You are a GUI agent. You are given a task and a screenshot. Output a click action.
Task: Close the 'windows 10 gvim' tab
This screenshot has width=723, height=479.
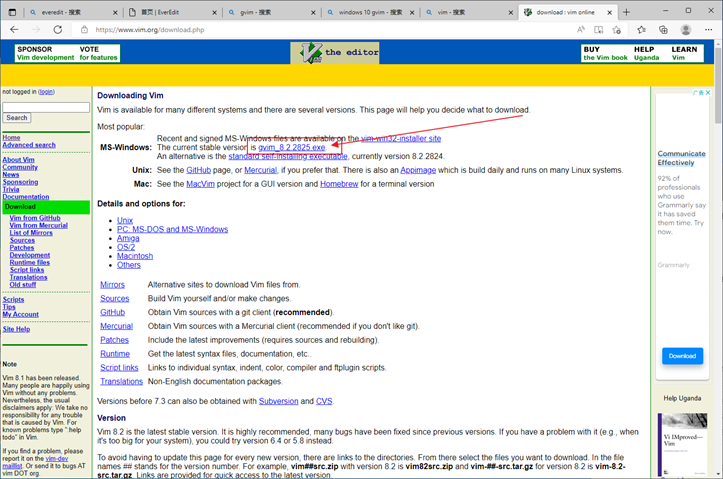(x=412, y=12)
